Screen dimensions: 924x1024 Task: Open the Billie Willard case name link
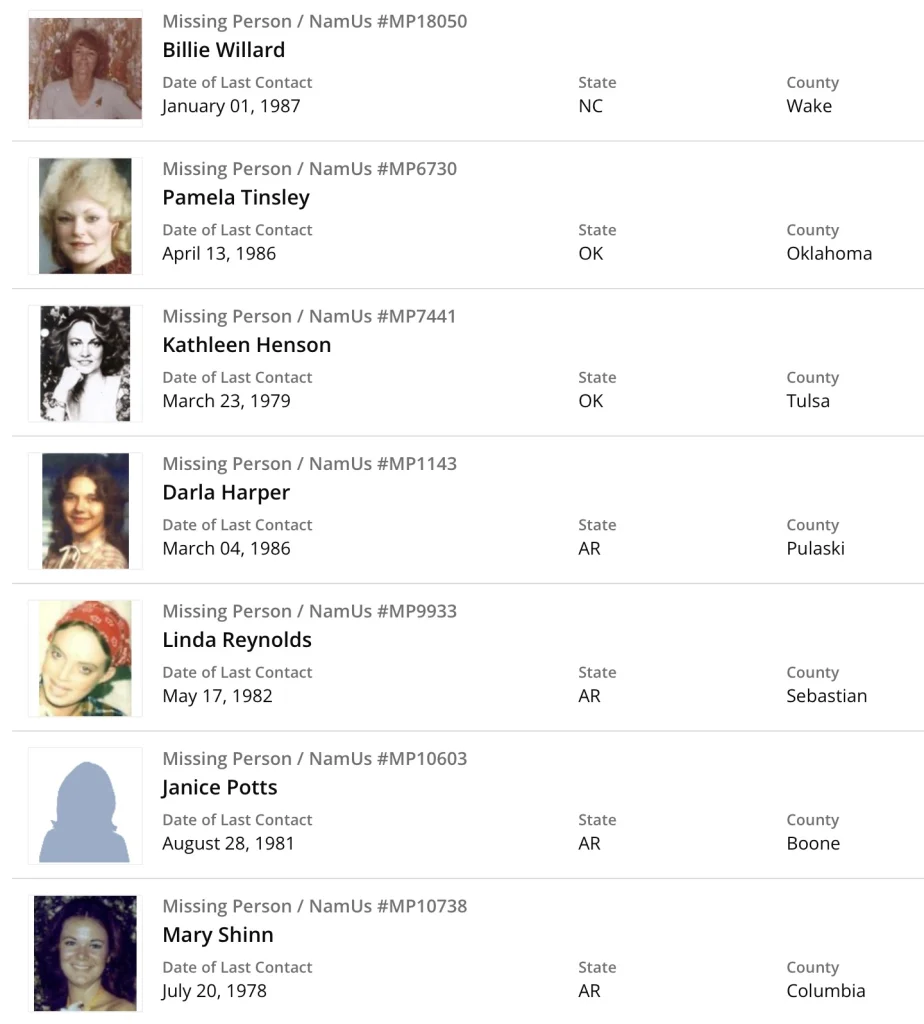223,50
